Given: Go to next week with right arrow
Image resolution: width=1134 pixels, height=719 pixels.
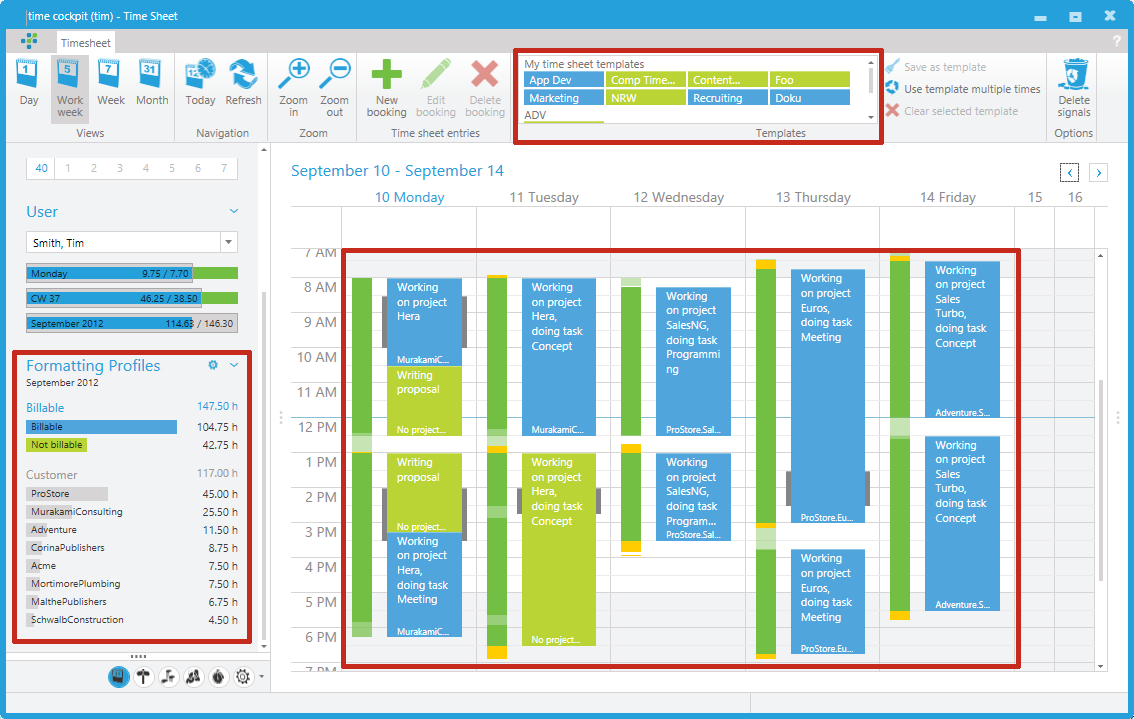Looking at the screenshot, I should pyautogui.click(x=1098, y=173).
